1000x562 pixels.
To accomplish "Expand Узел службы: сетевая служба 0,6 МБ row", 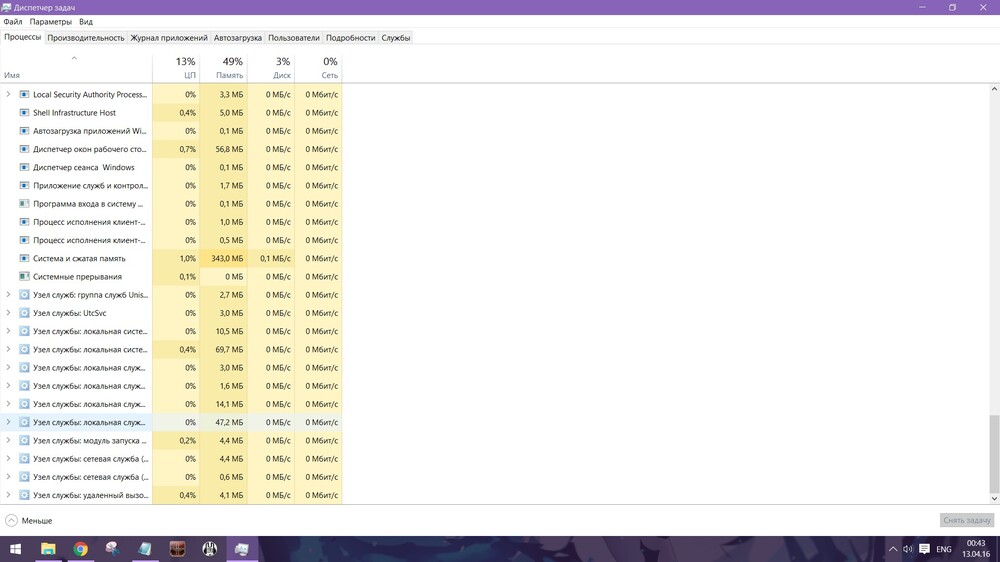I will tap(8, 477).
